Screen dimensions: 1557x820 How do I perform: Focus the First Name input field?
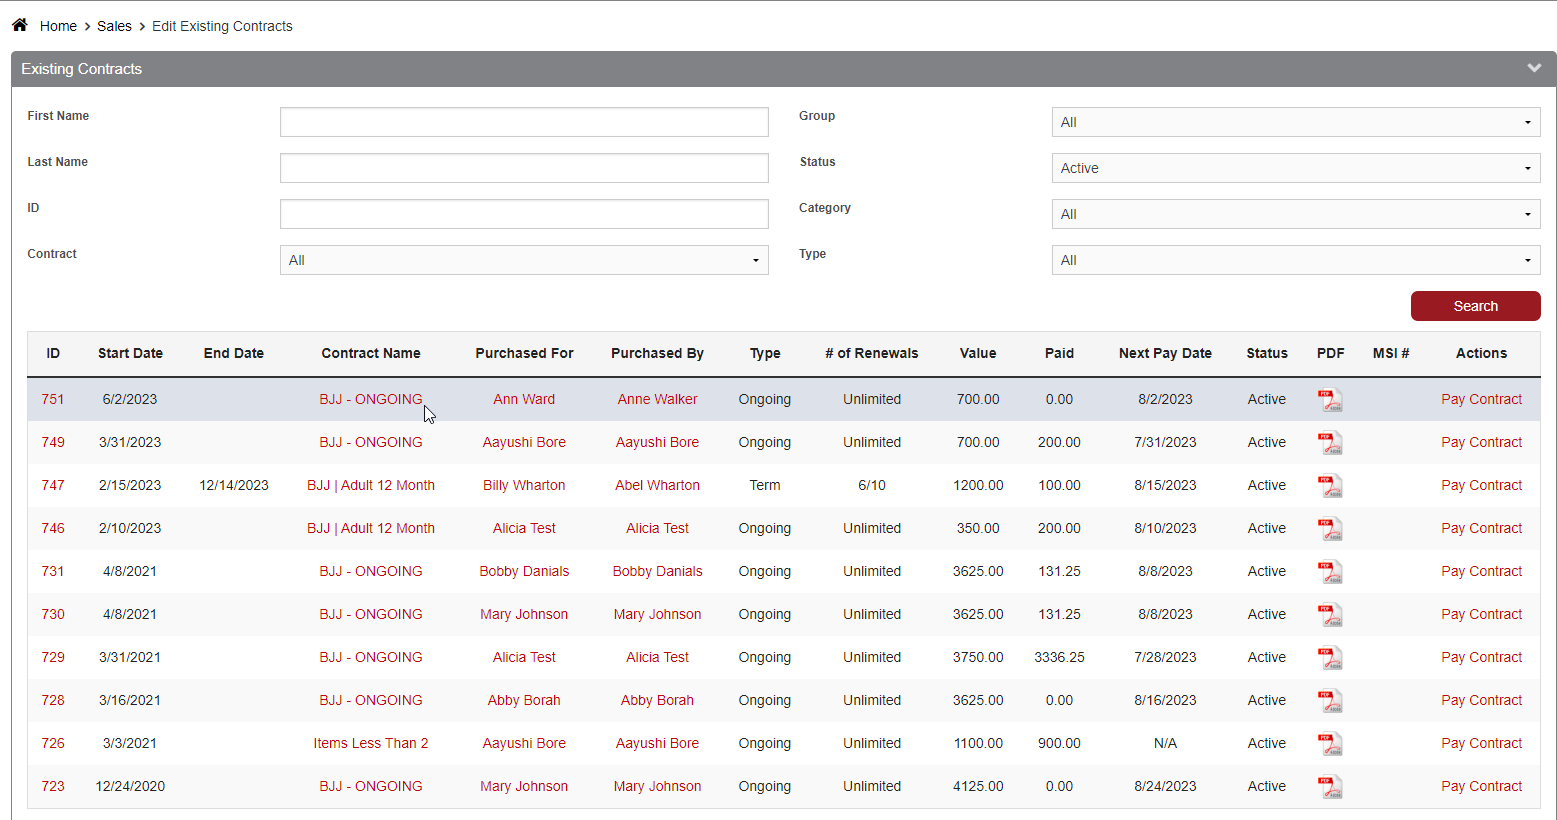[524, 122]
